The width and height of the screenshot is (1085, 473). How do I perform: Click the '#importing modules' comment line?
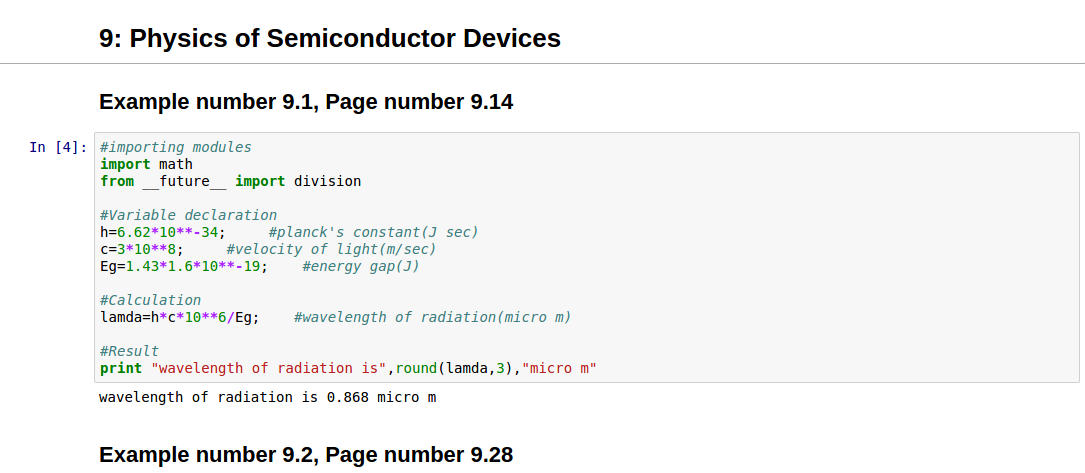[x=175, y=147]
